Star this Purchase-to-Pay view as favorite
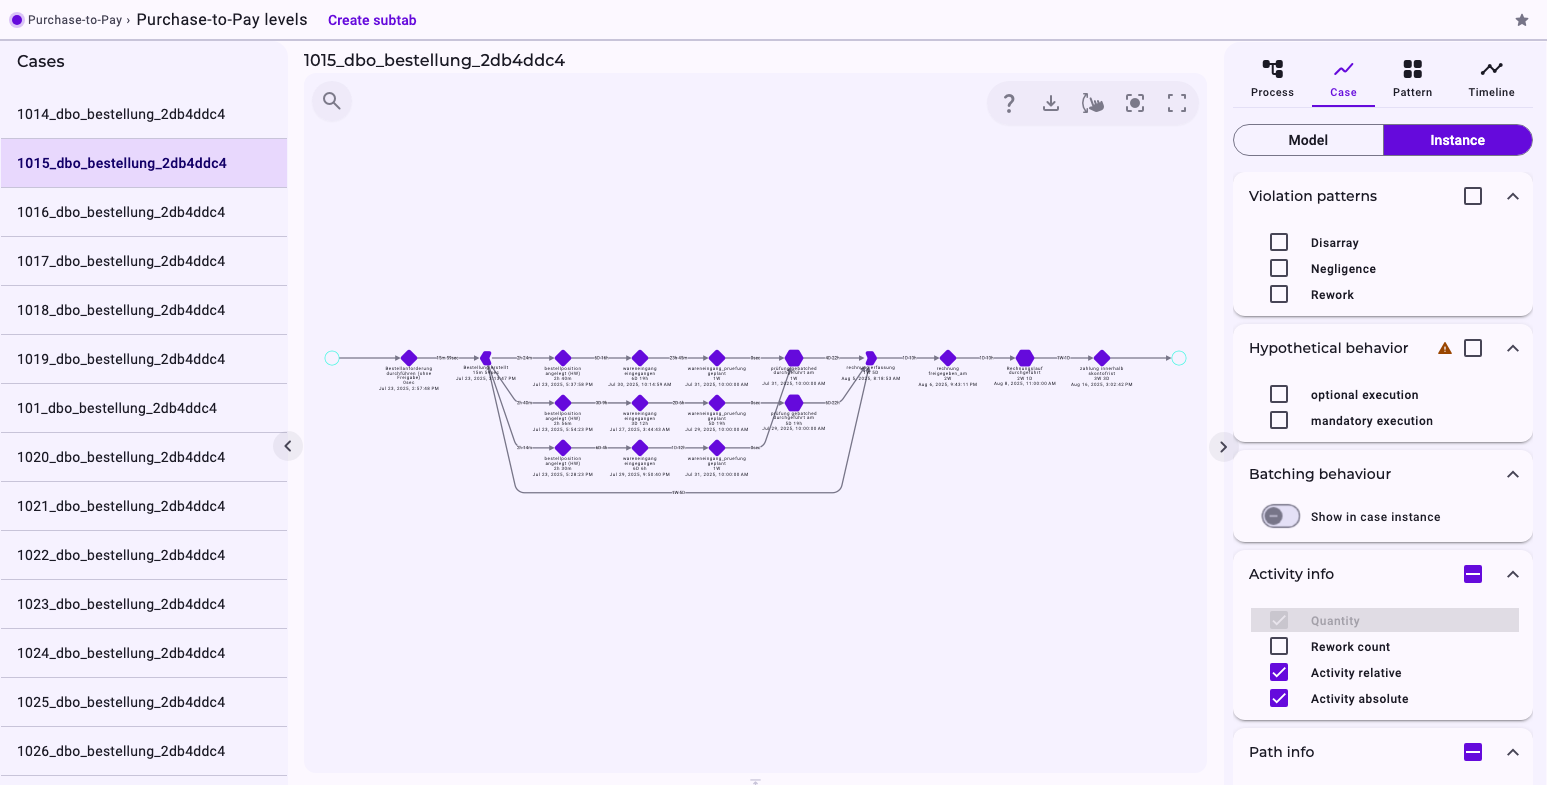 click(x=1522, y=20)
